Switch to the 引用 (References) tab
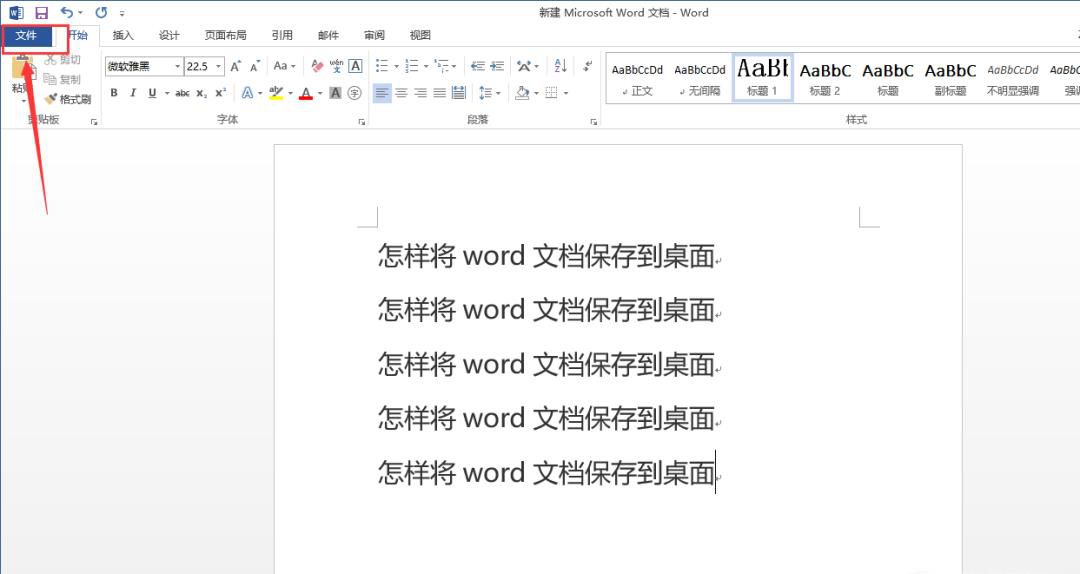Viewport: 1080px width, 574px height. (282, 35)
